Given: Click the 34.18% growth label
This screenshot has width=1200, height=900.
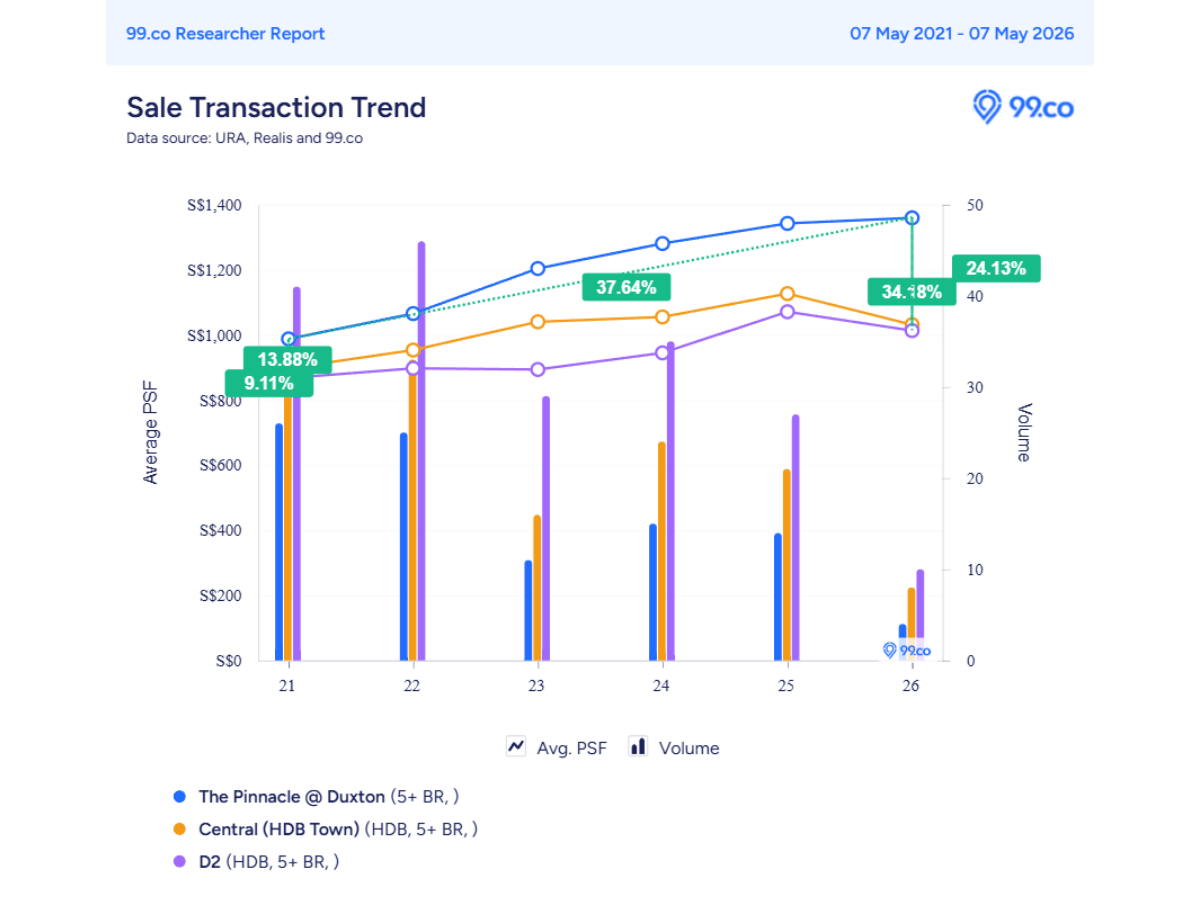Looking at the screenshot, I should 910,292.
